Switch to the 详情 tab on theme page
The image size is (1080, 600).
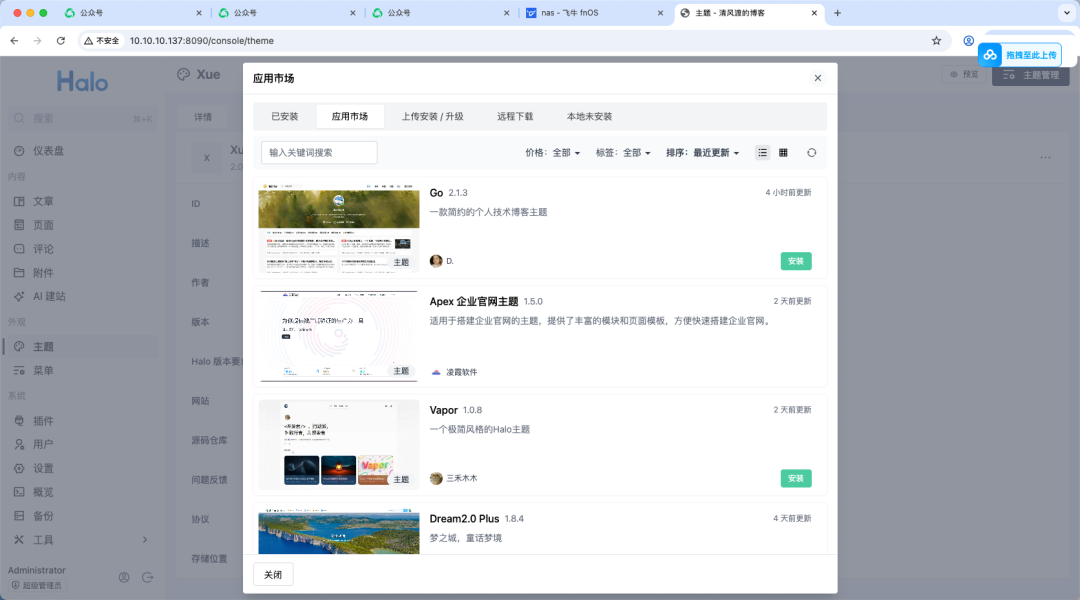point(203,117)
